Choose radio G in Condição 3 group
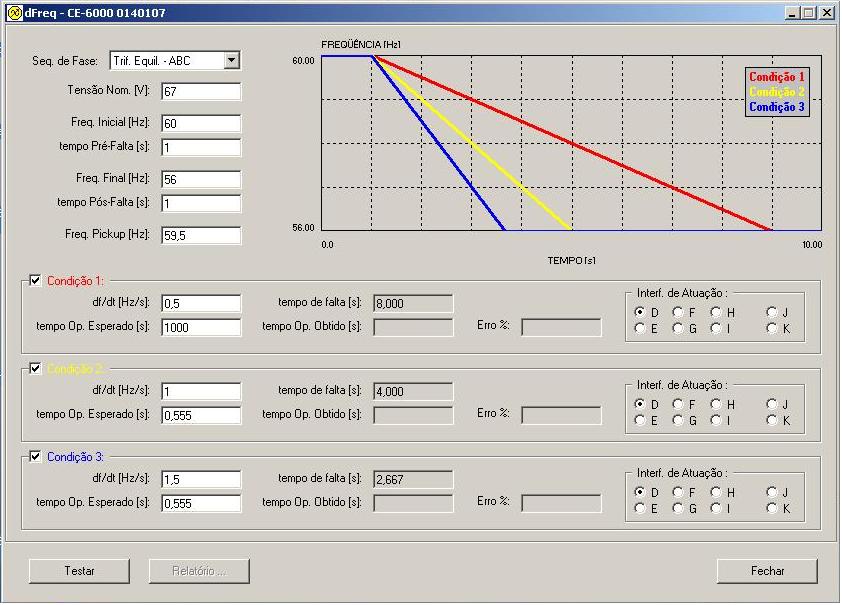842x605 pixels. 678,508
